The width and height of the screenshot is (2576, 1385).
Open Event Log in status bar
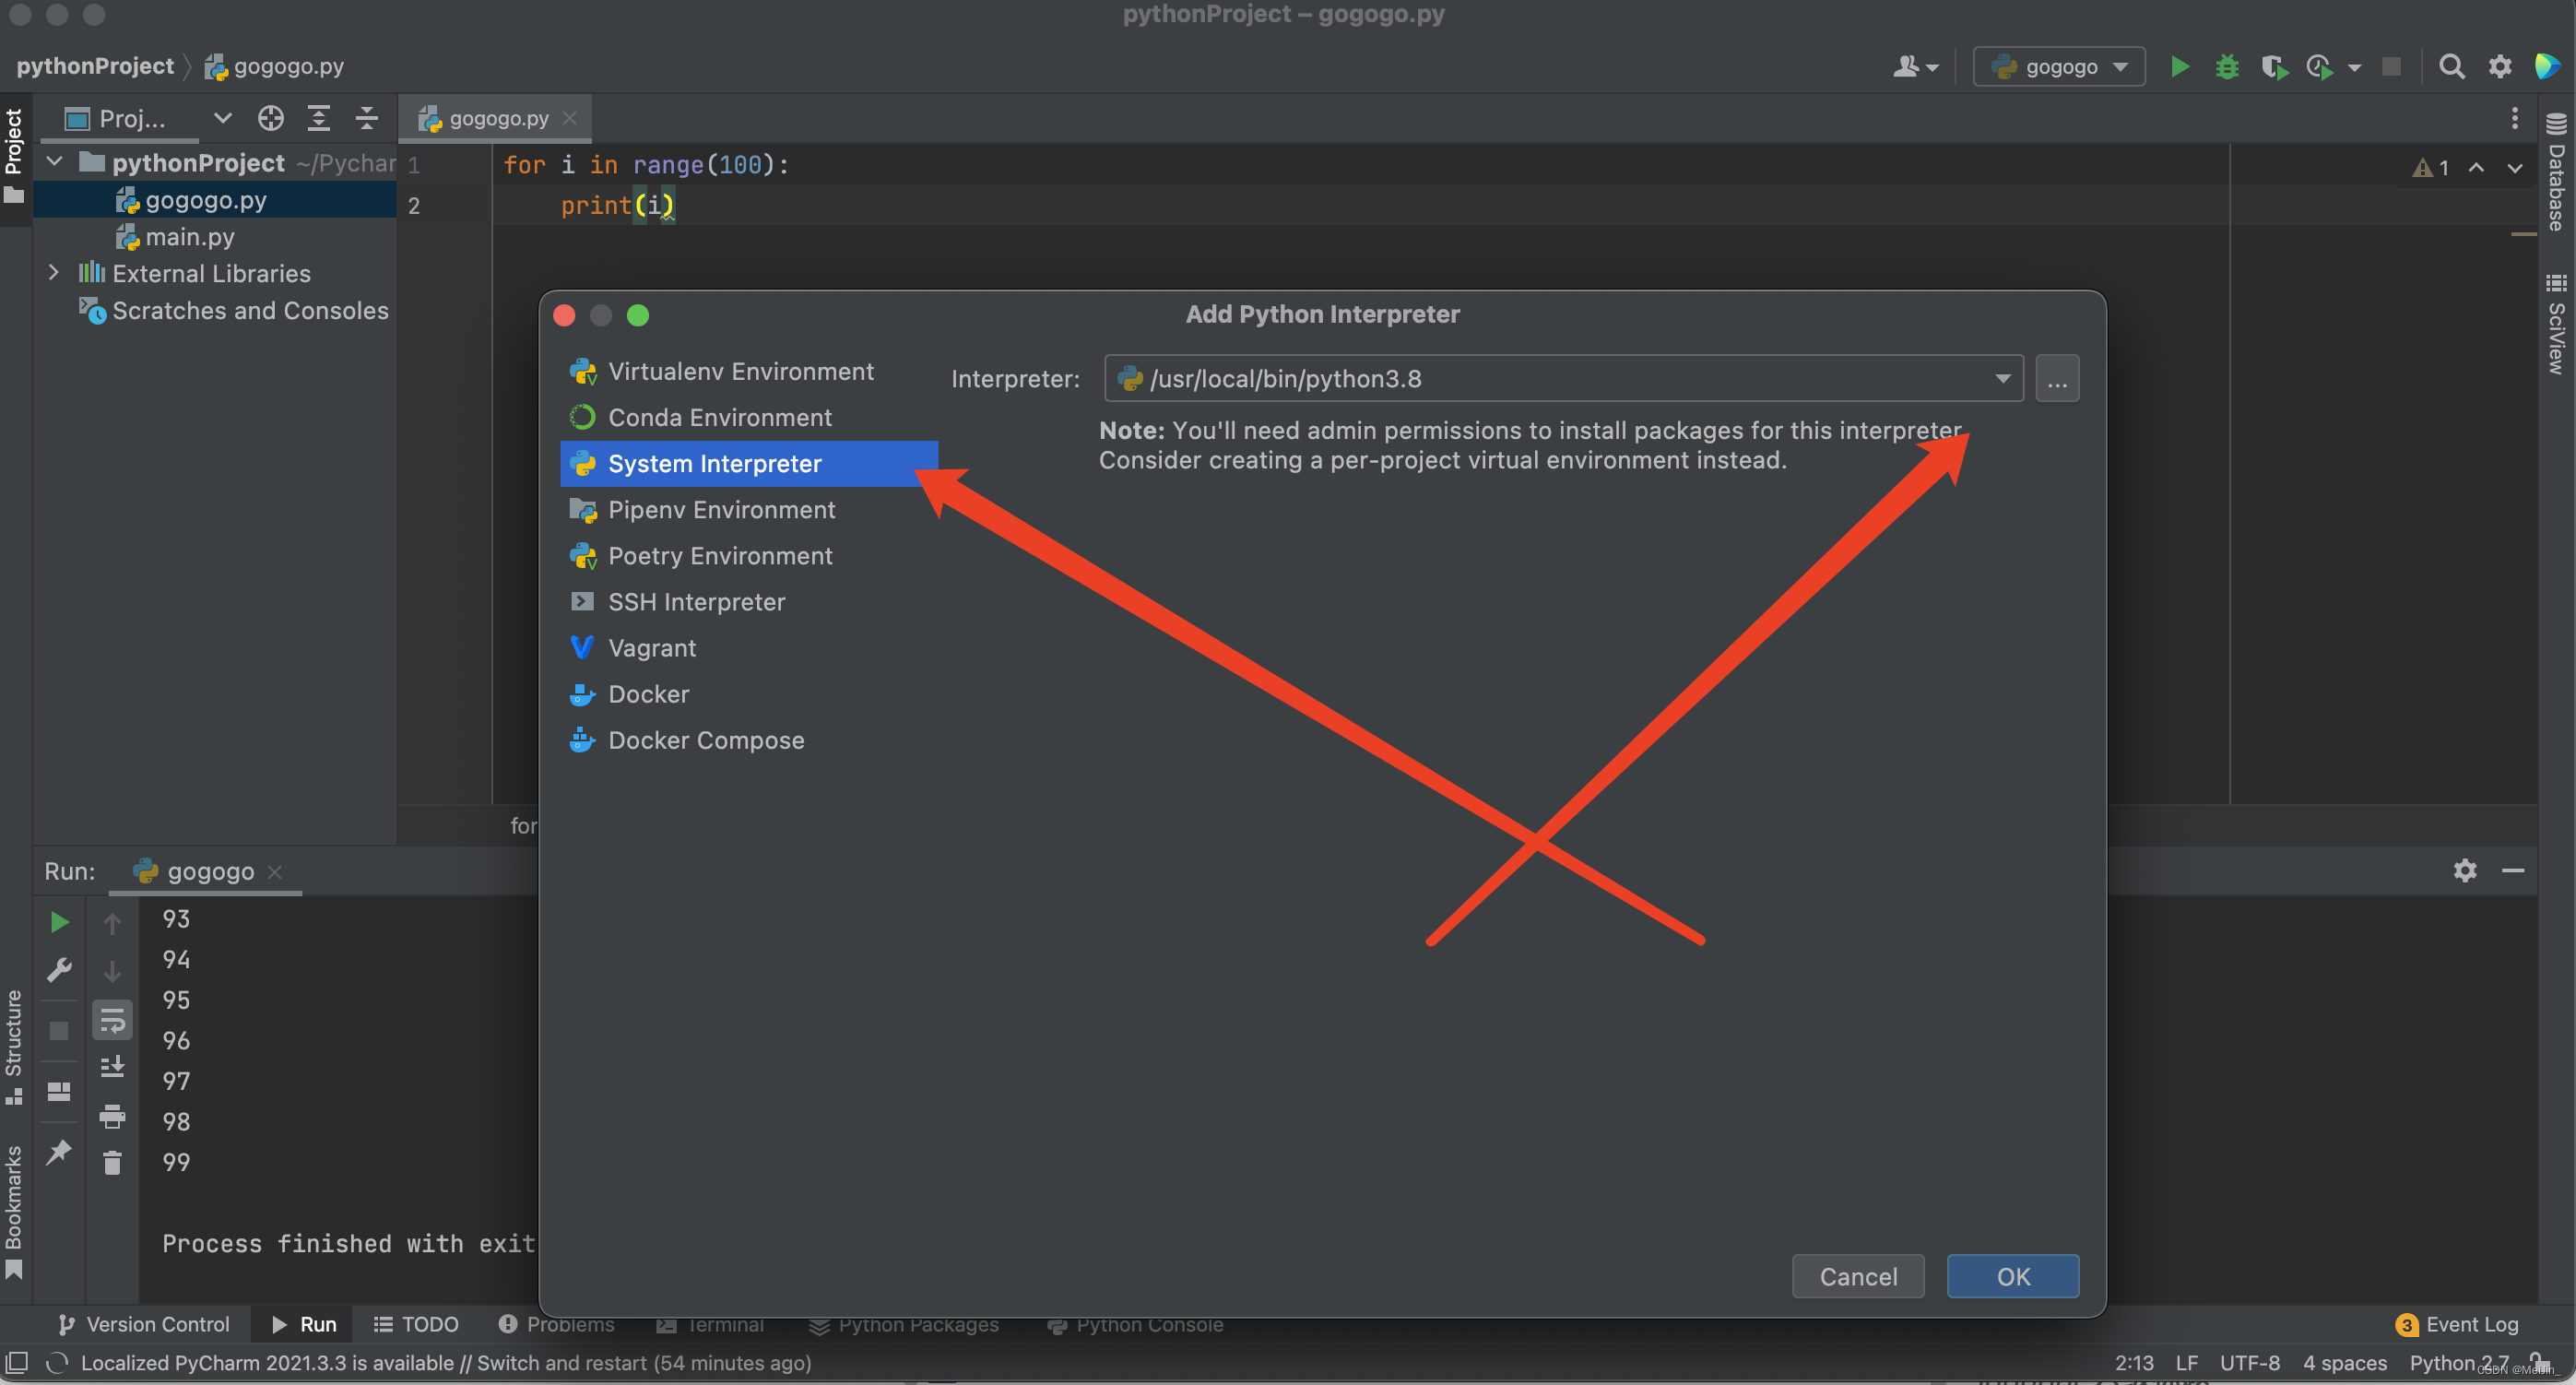pyautogui.click(x=2457, y=1324)
